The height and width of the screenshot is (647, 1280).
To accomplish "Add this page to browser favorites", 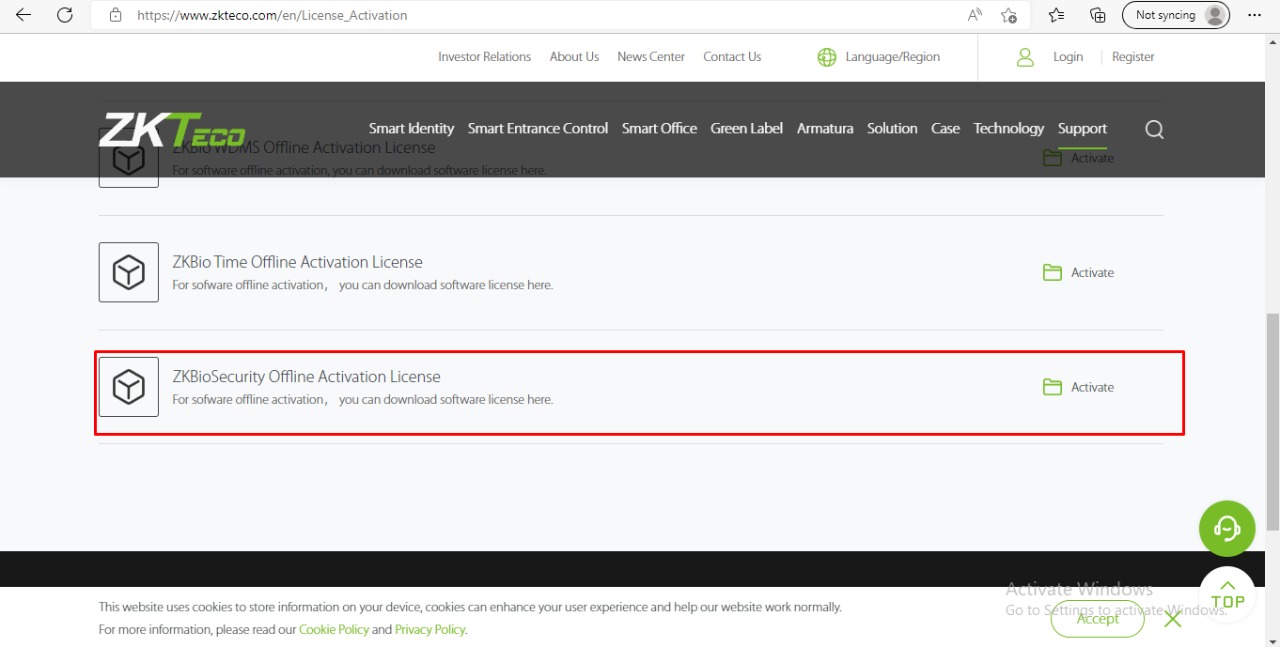I will pos(1009,15).
